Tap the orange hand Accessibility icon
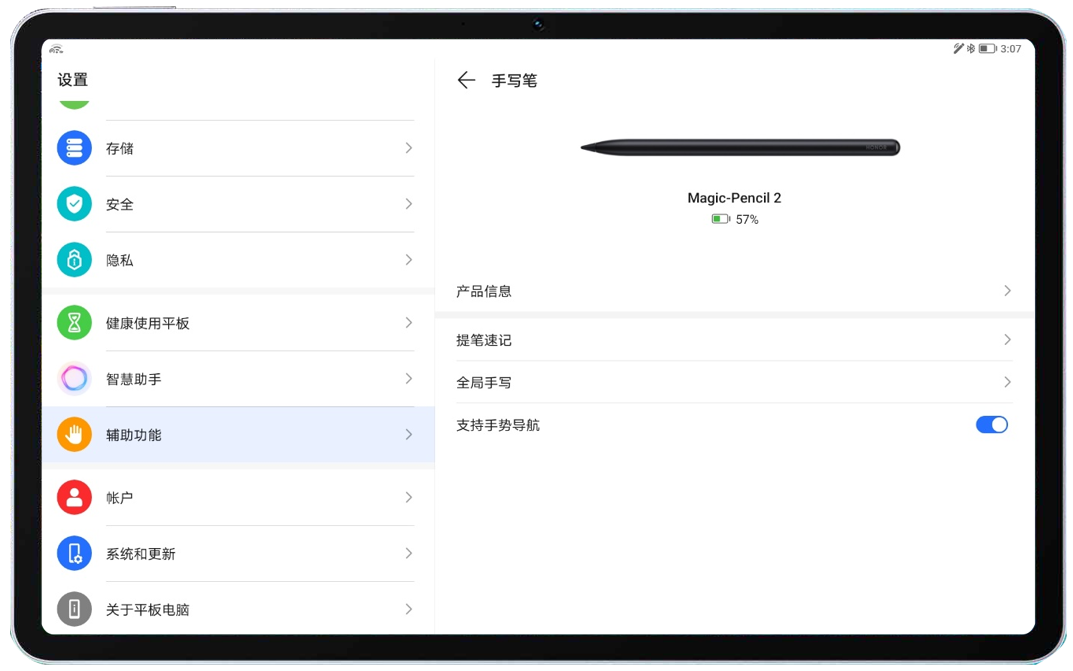This screenshot has width=1073, height=671. pyautogui.click(x=74, y=435)
